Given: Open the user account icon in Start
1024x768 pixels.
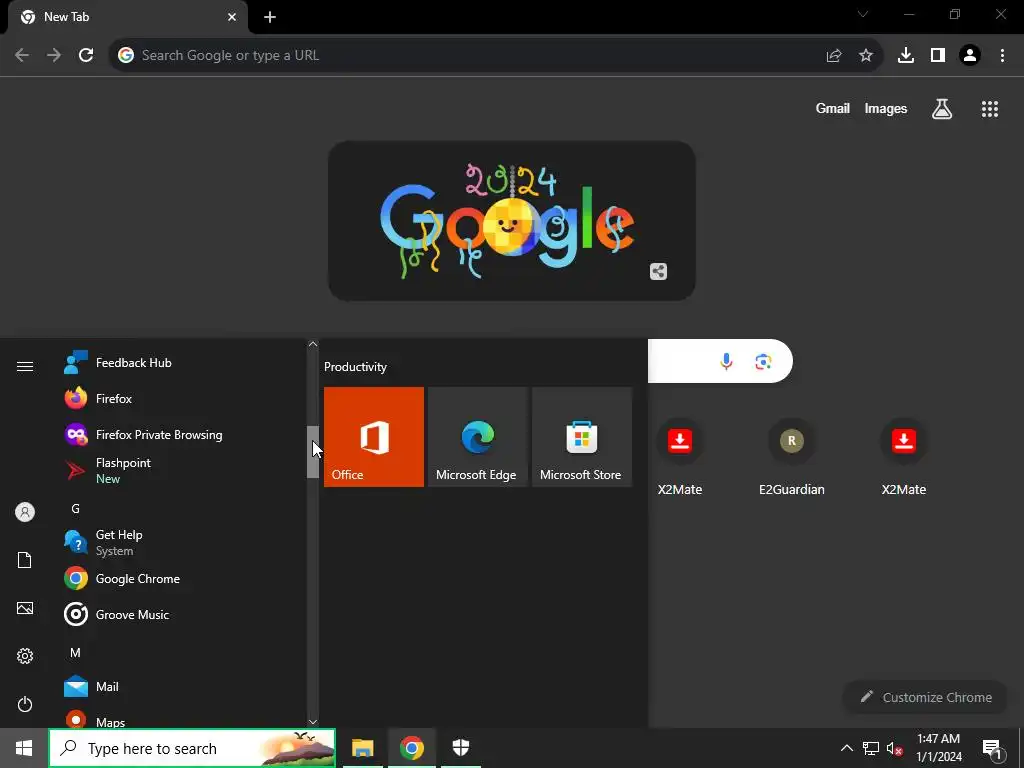Looking at the screenshot, I should pos(25,512).
